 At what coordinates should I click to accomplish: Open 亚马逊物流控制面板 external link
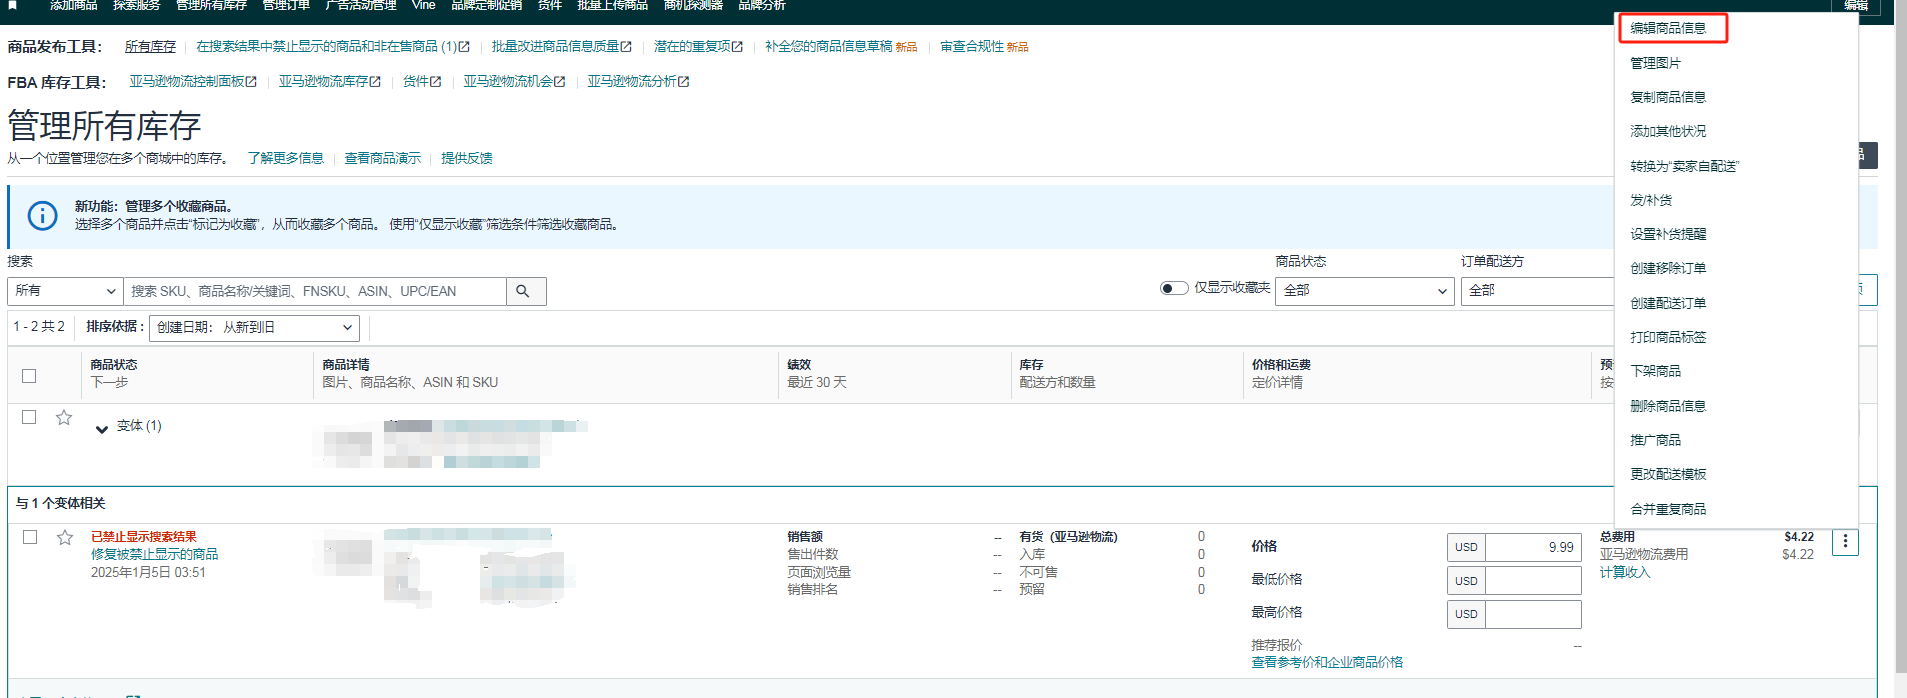[x=192, y=82]
